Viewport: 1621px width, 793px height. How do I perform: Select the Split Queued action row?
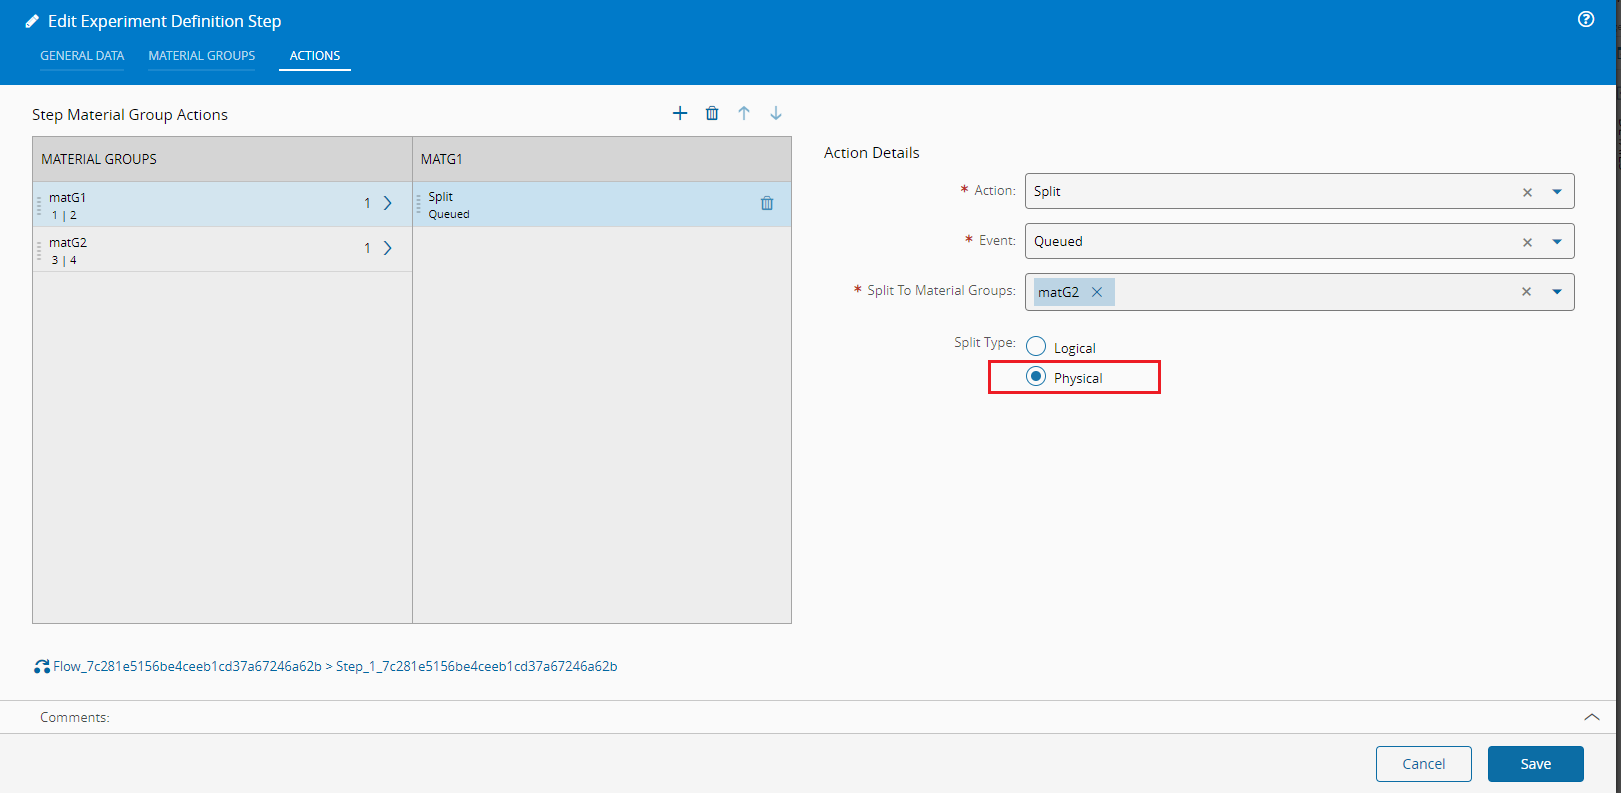[602, 204]
